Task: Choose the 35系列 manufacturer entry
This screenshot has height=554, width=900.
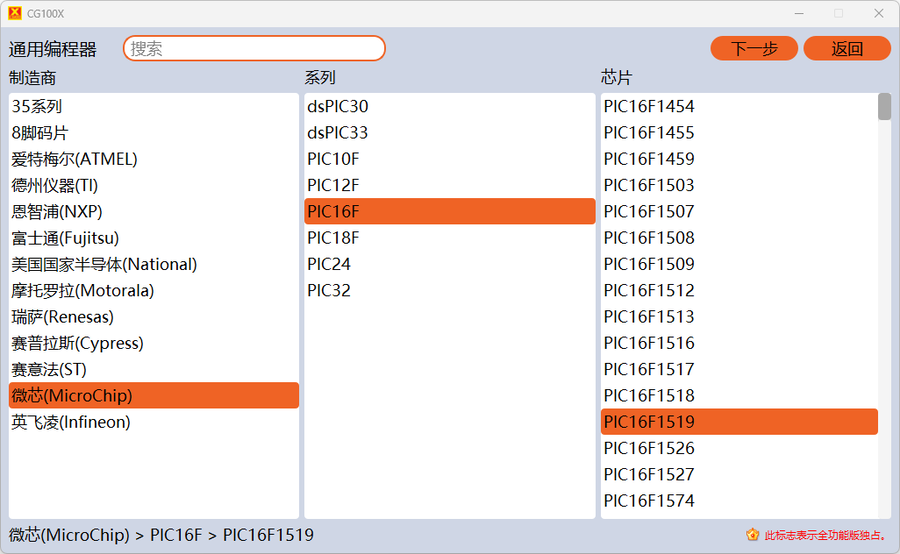Action: point(37,106)
